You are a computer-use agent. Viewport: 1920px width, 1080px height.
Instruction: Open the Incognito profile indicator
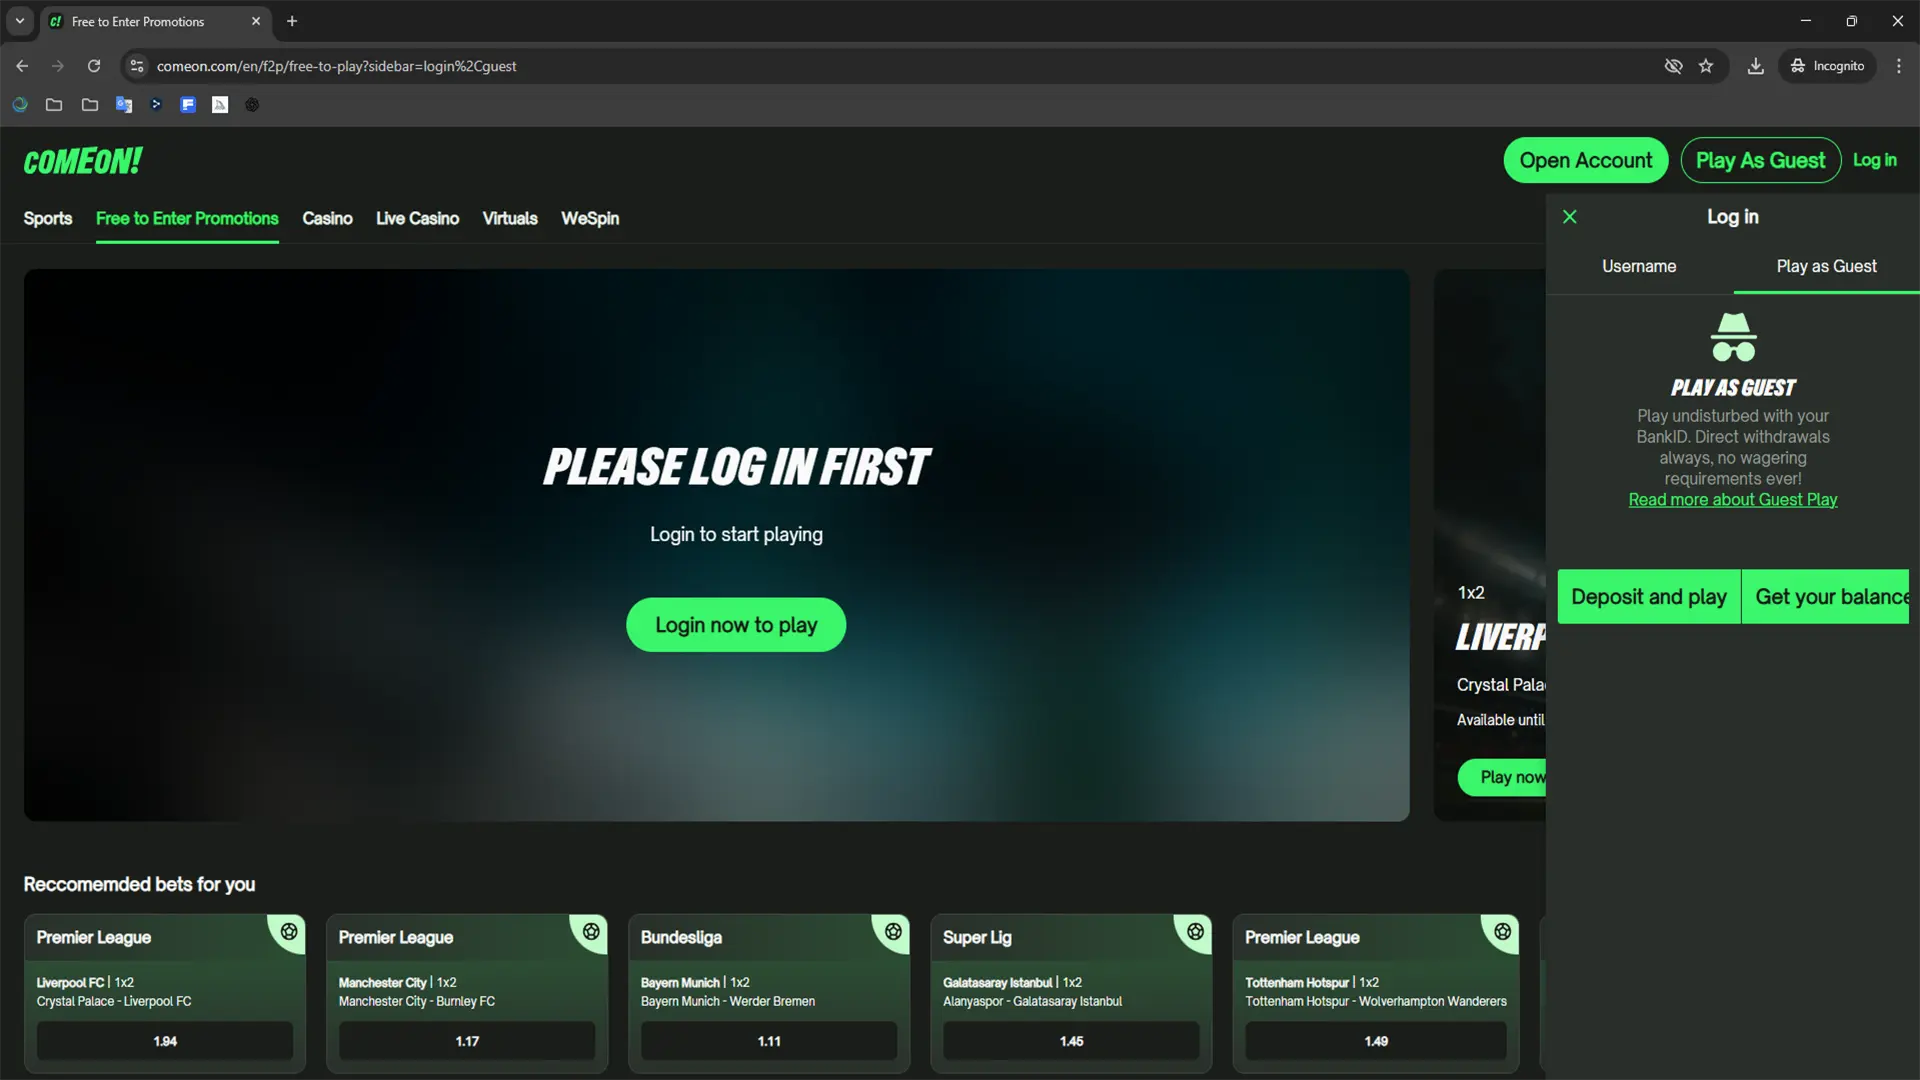click(1827, 66)
